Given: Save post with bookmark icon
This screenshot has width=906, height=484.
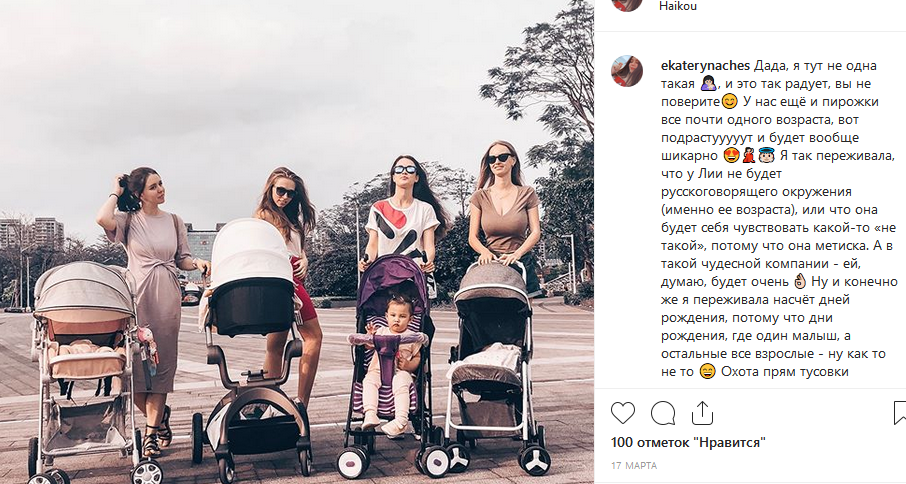Looking at the screenshot, I should pyautogui.click(x=900, y=413).
